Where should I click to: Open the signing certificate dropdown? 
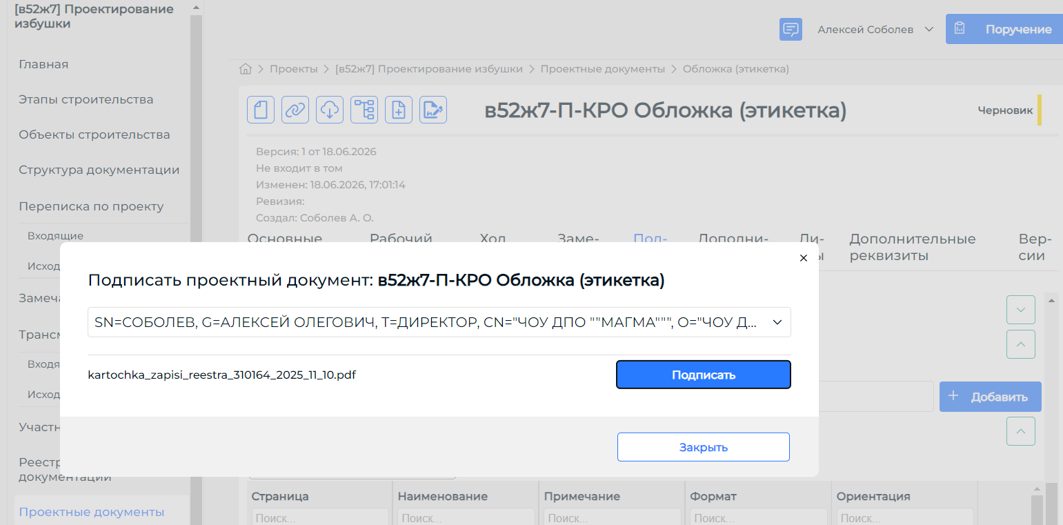tap(439, 323)
